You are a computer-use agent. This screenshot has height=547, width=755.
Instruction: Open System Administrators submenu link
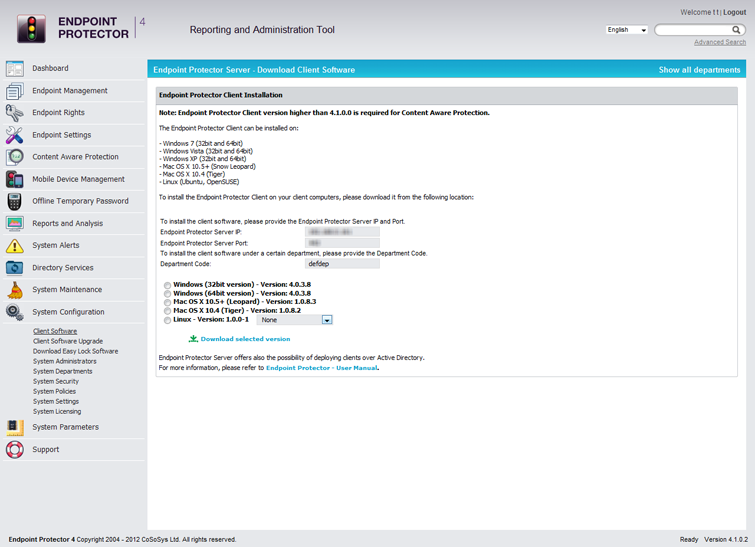[65, 362]
